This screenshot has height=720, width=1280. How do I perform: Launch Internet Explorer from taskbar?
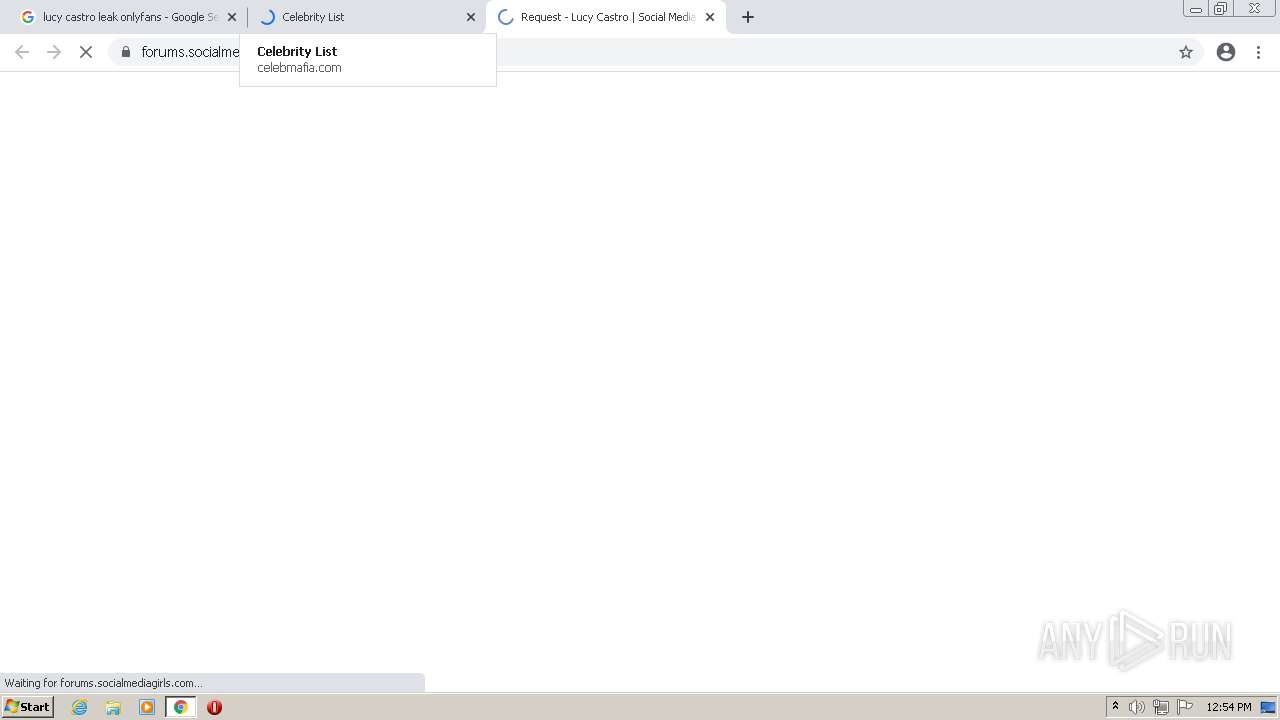[80, 707]
